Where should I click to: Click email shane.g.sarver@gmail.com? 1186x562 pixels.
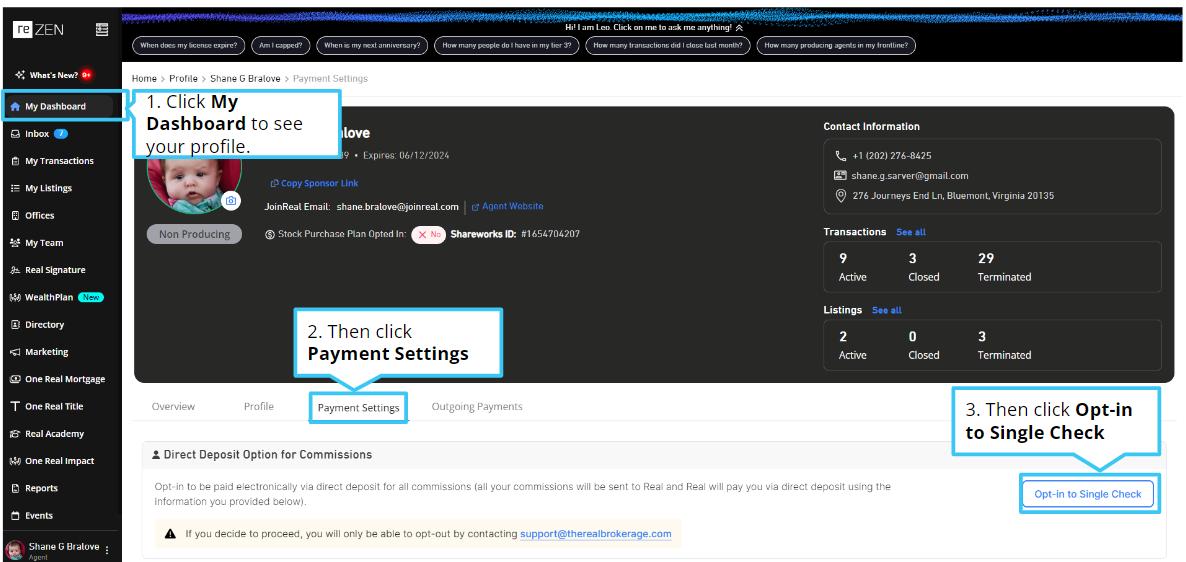[910, 175]
